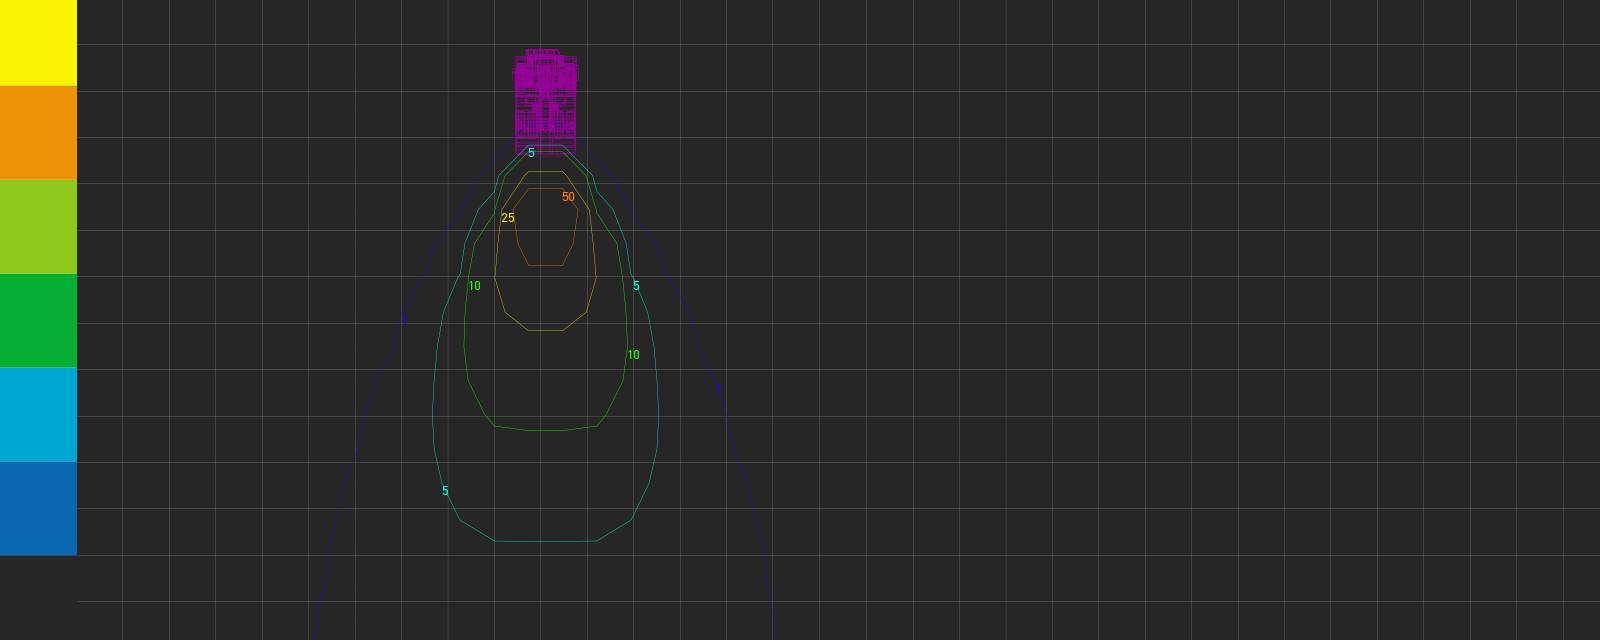Click the cyan 5 label on right side
Screen dimensions: 1600x640
coord(636,286)
